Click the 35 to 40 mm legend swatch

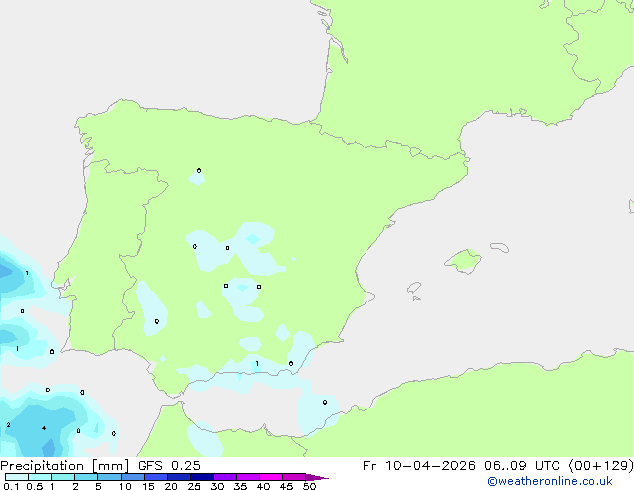(248, 477)
